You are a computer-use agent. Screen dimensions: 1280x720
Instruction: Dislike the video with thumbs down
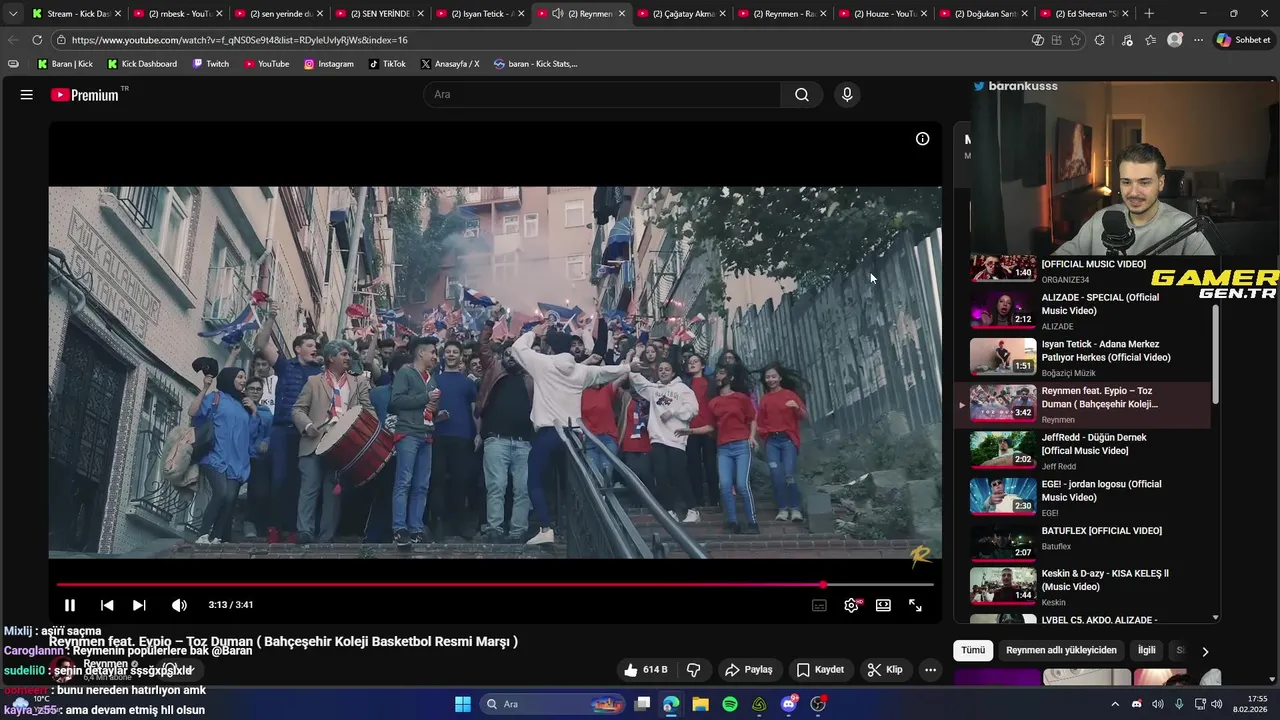pos(693,670)
